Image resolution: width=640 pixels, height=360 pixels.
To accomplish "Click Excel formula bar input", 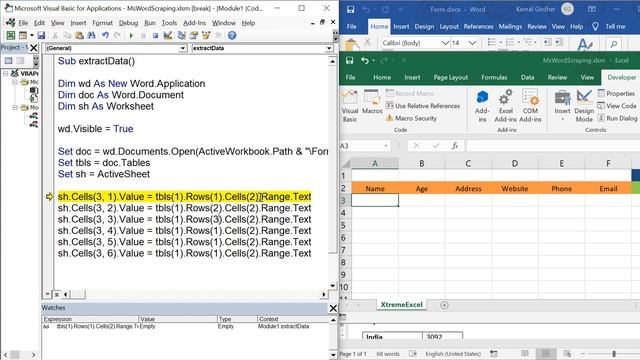I will [553, 146].
